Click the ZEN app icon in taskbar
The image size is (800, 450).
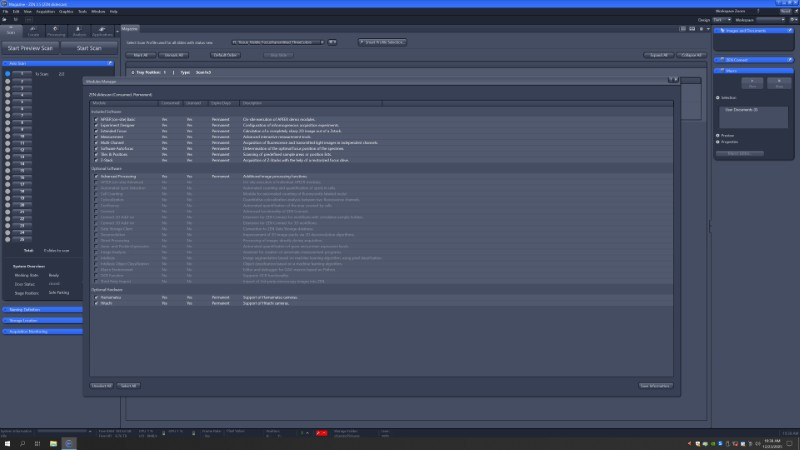[70, 441]
